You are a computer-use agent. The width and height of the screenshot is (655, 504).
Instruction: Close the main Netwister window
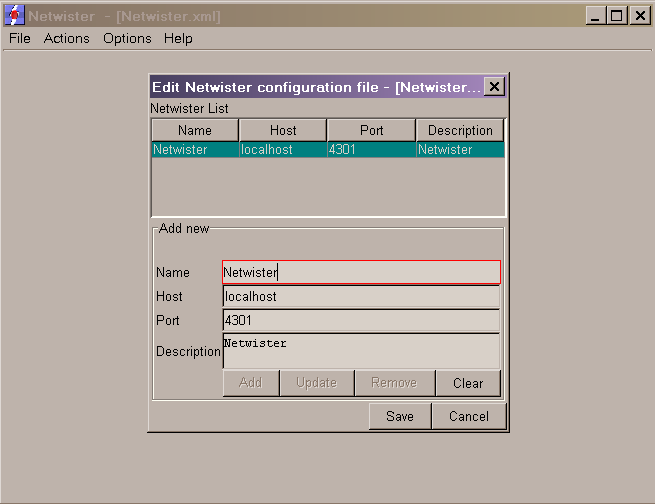pyautogui.click(x=640, y=16)
